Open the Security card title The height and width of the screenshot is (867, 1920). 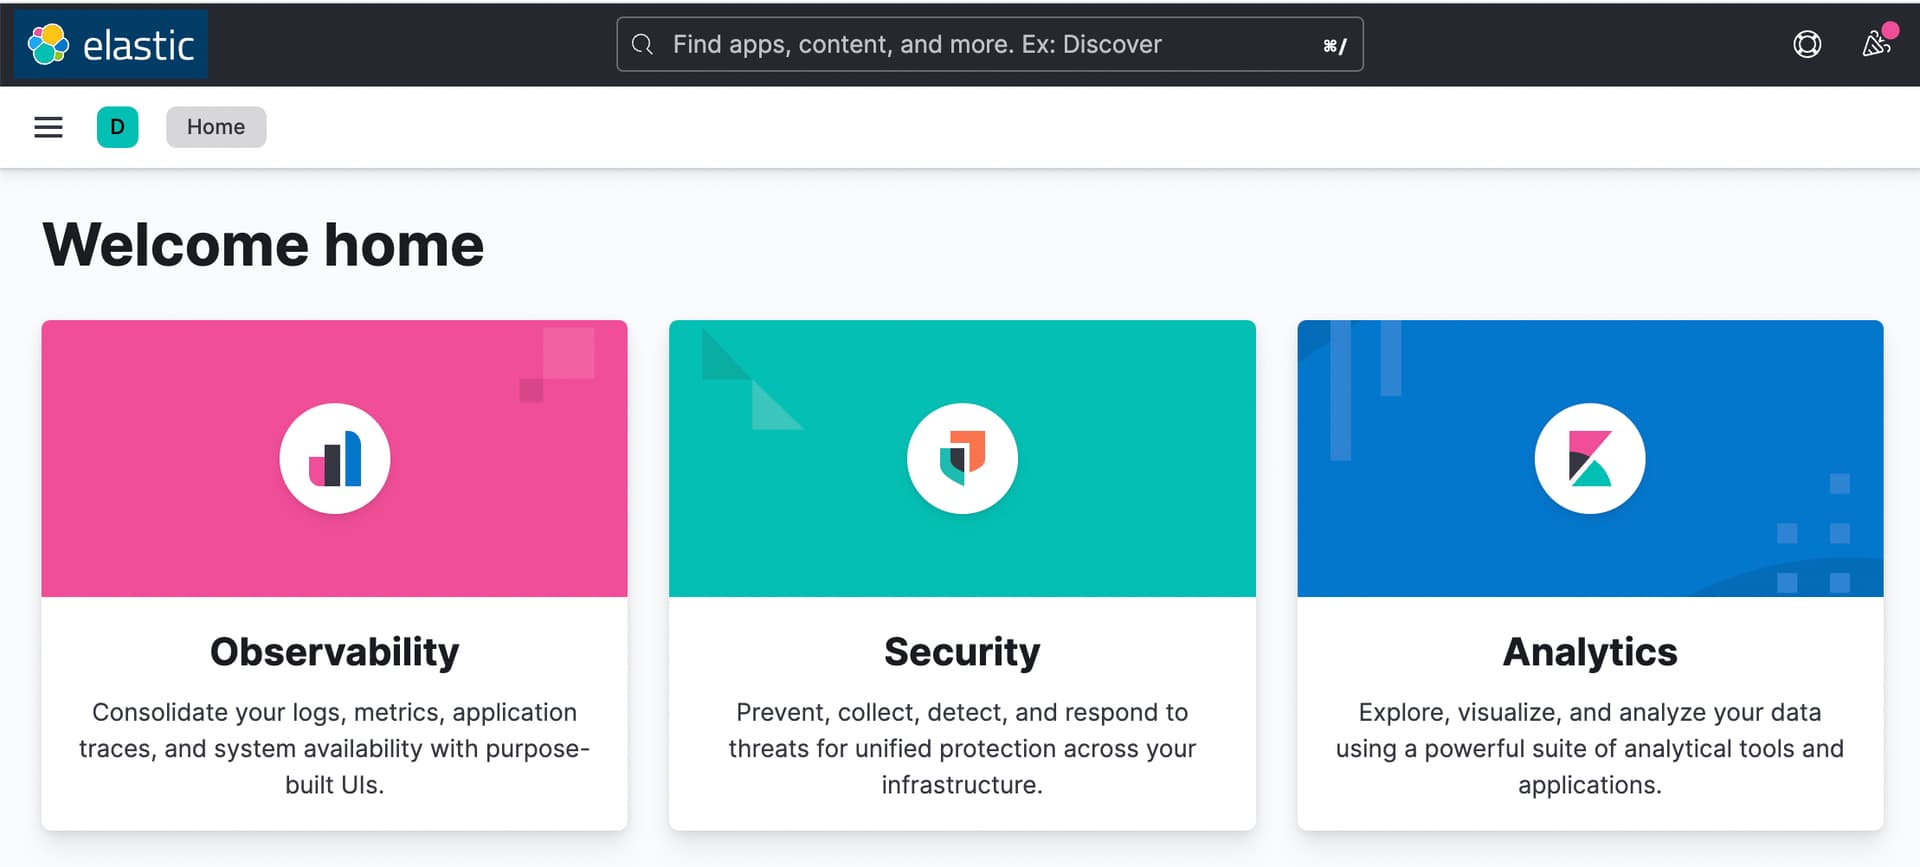tap(962, 652)
